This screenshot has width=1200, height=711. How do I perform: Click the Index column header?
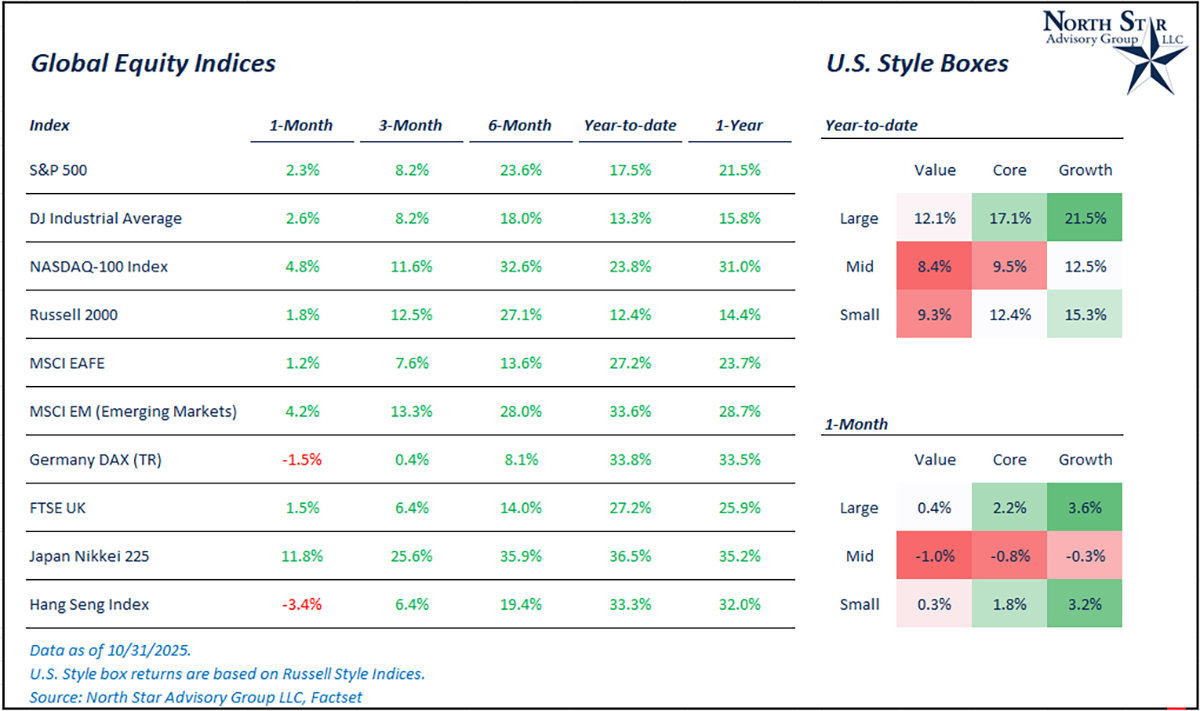[50, 126]
